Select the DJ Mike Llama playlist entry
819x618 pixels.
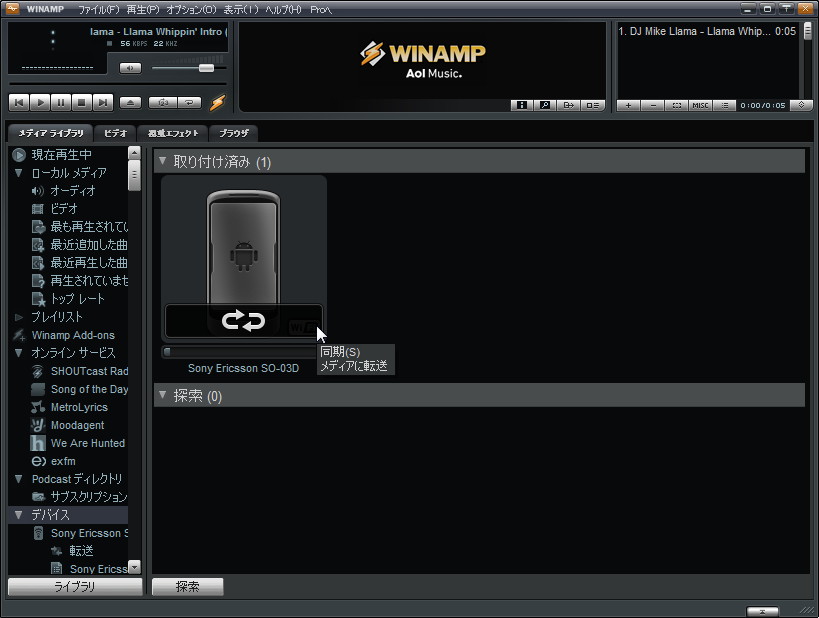click(x=707, y=31)
